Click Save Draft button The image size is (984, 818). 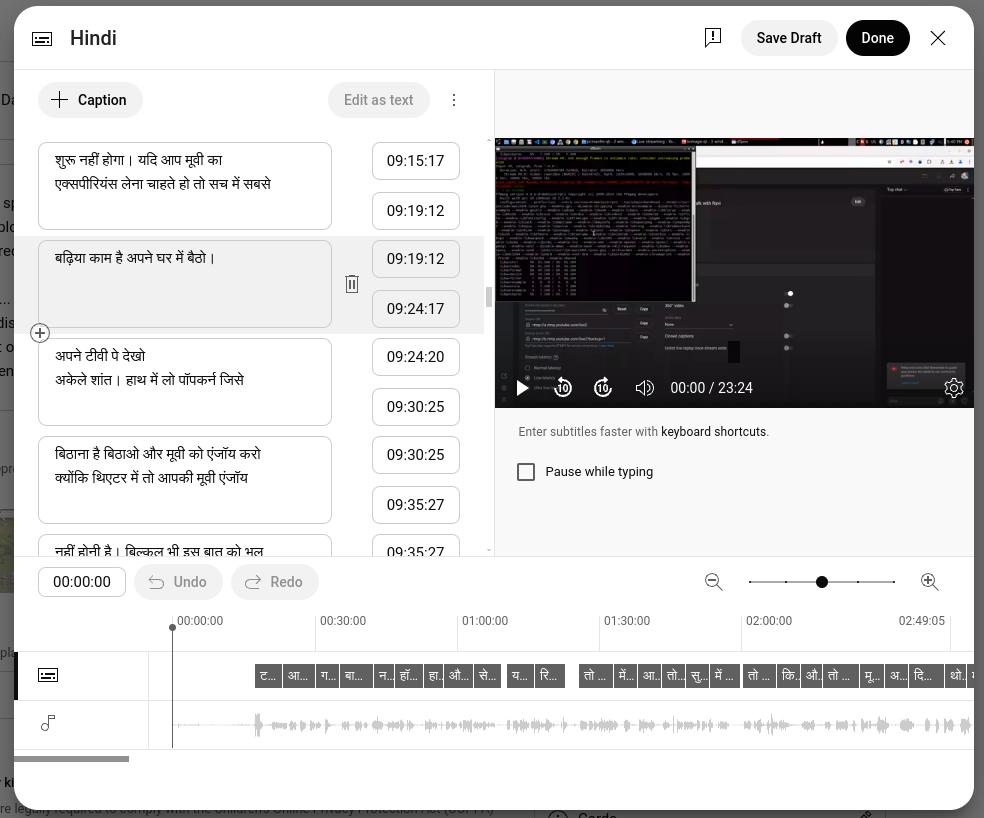788,38
